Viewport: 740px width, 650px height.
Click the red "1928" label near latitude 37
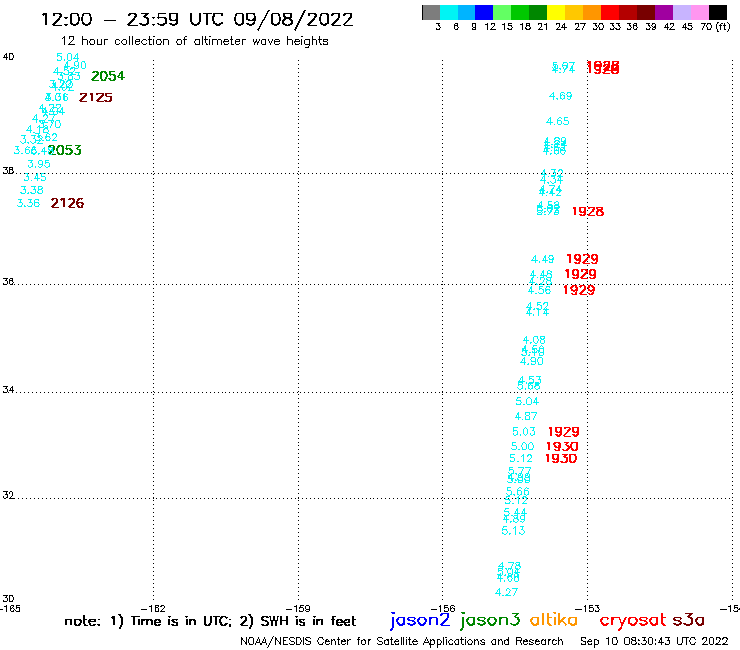(588, 211)
